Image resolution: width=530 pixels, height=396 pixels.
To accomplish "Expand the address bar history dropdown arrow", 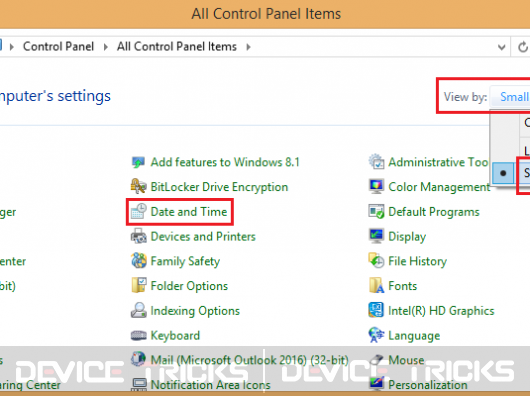I will (502, 47).
